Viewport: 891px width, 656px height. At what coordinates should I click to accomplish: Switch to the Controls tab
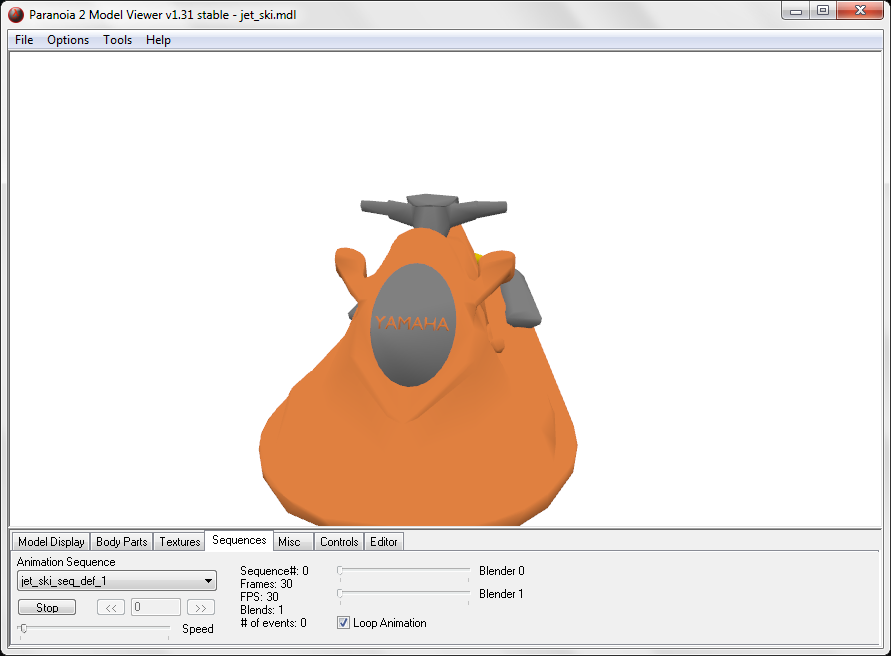(x=339, y=542)
